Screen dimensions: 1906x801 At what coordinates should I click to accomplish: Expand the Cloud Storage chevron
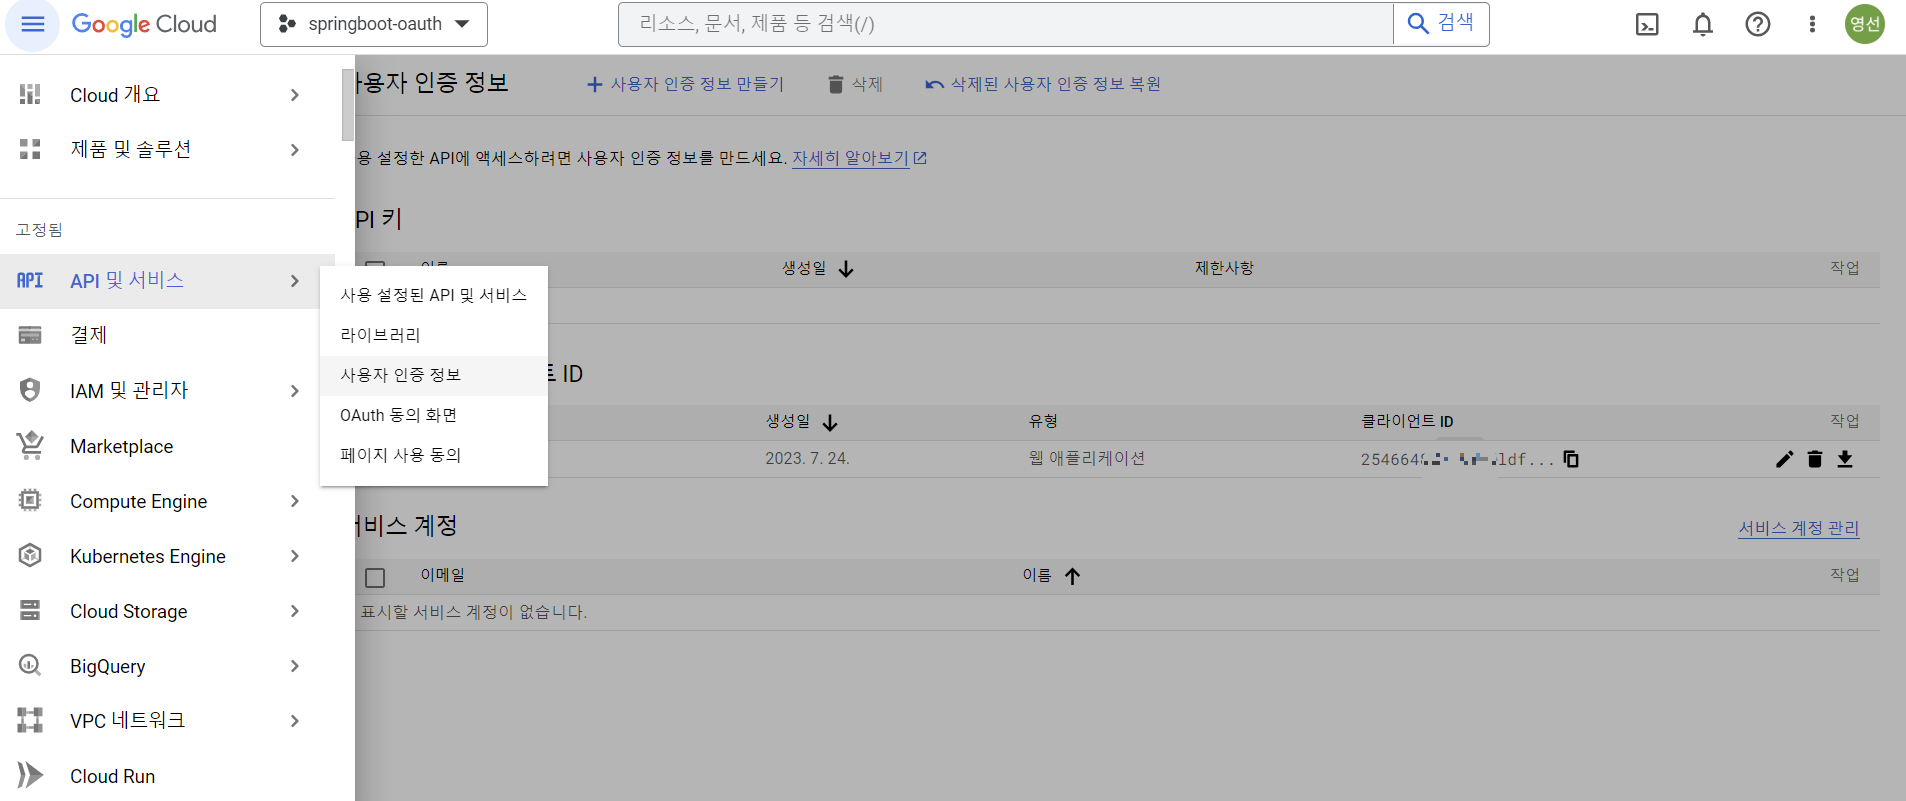coord(294,611)
